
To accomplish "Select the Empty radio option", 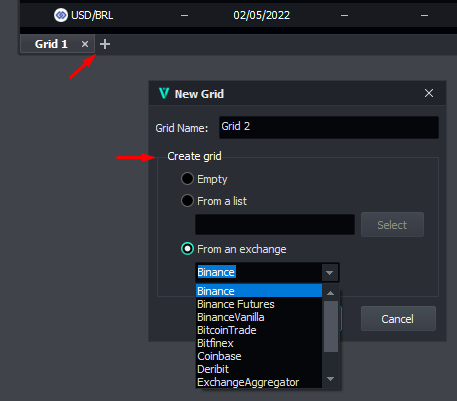I will (x=187, y=179).
